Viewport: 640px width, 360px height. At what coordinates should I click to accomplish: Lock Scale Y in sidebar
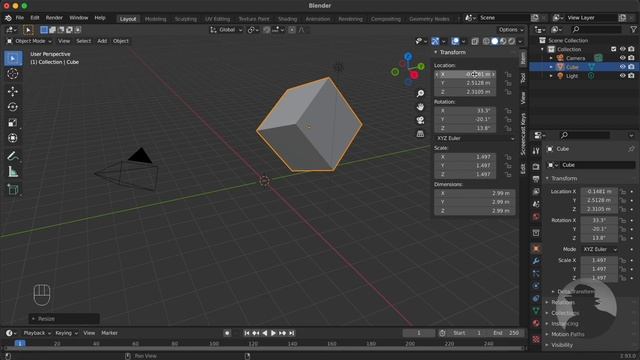(x=508, y=166)
